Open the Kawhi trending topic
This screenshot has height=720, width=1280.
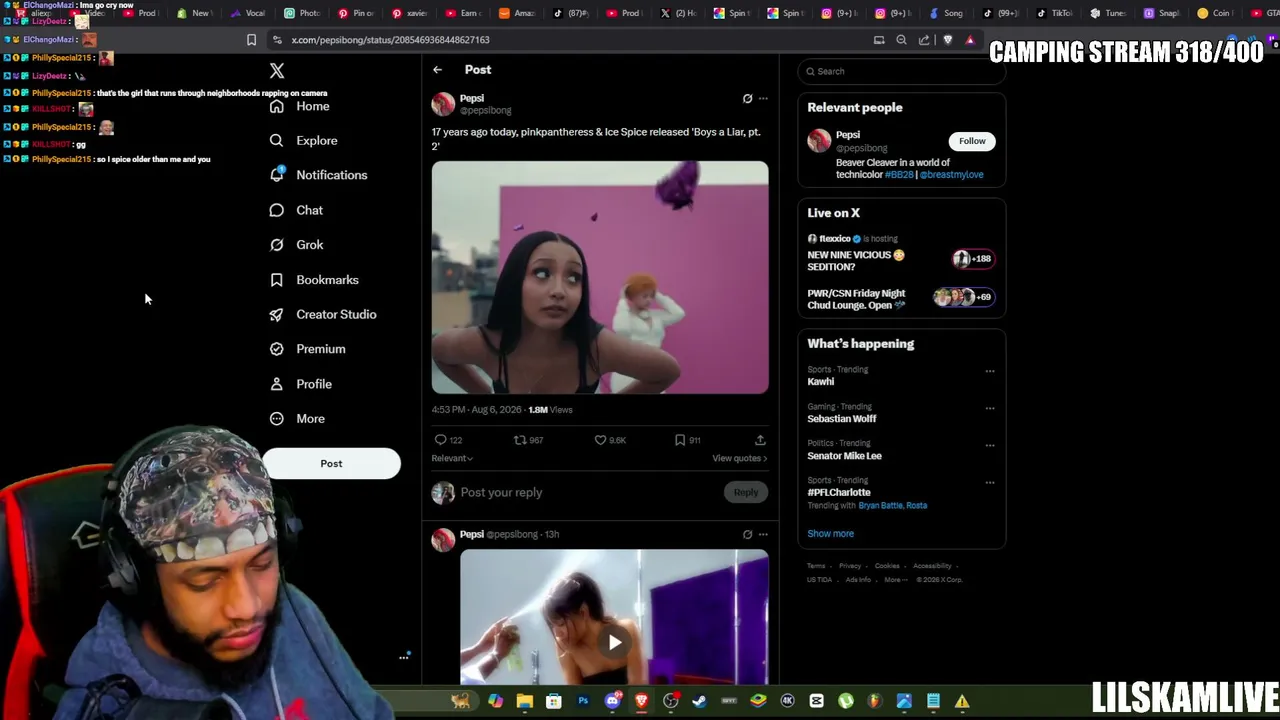click(x=821, y=382)
